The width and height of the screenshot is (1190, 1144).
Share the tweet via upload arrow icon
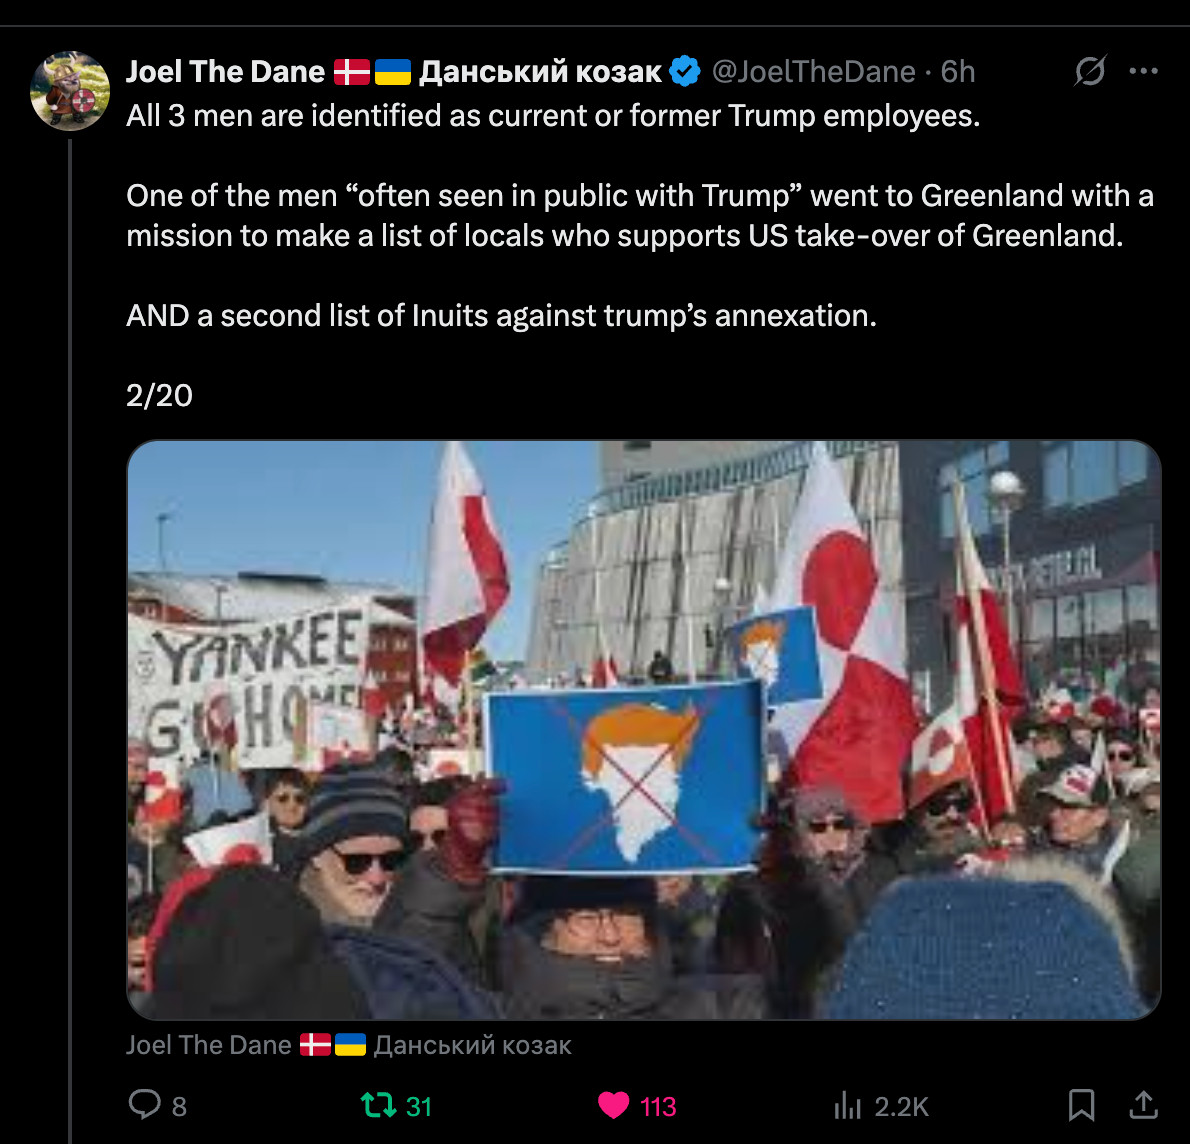click(1143, 1105)
